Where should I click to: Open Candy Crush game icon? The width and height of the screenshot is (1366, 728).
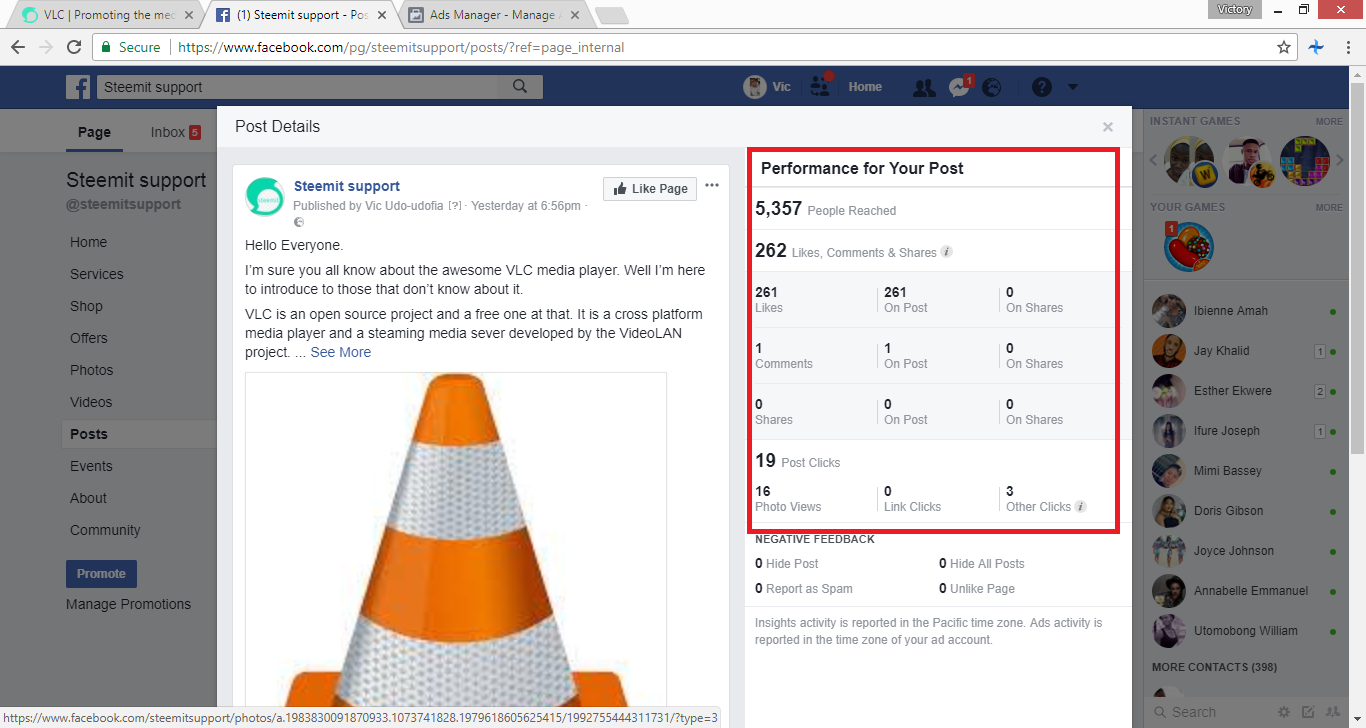click(1189, 247)
